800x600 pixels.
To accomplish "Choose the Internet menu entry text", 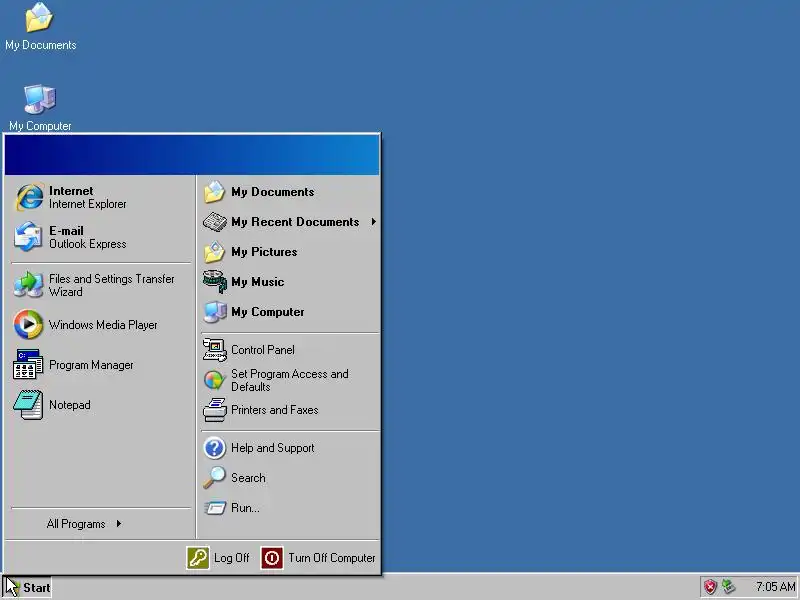I will pos(71,191).
